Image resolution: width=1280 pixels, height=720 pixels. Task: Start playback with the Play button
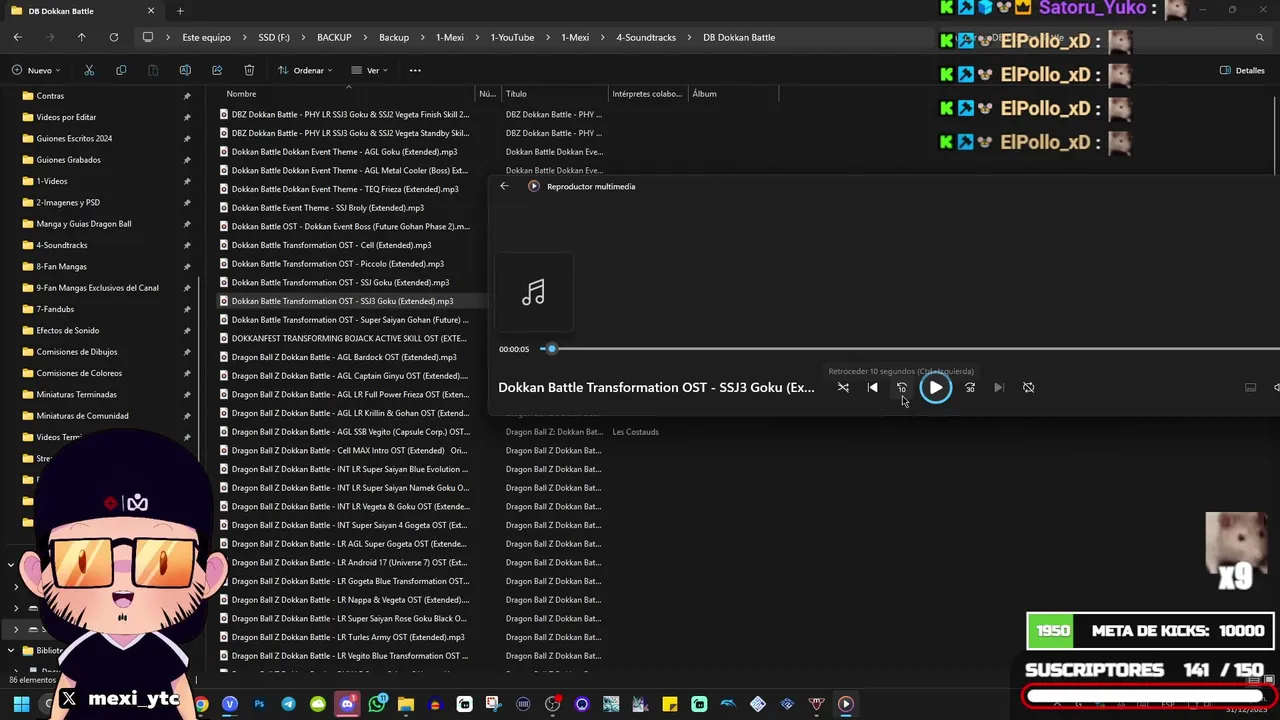[935, 388]
